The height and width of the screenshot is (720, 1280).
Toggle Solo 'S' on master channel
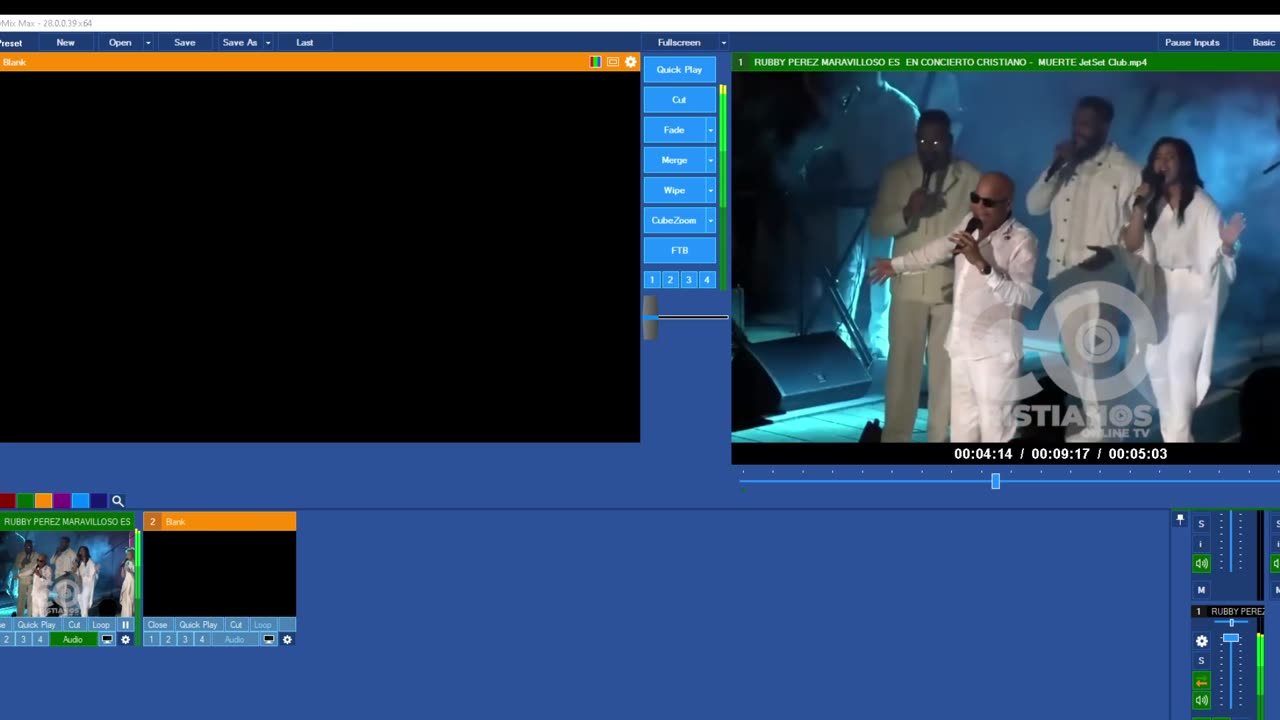1201,524
